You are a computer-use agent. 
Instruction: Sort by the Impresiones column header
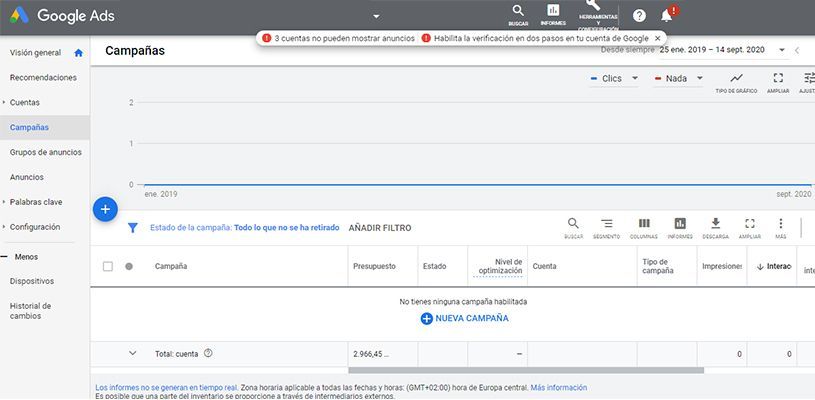[x=722, y=266]
